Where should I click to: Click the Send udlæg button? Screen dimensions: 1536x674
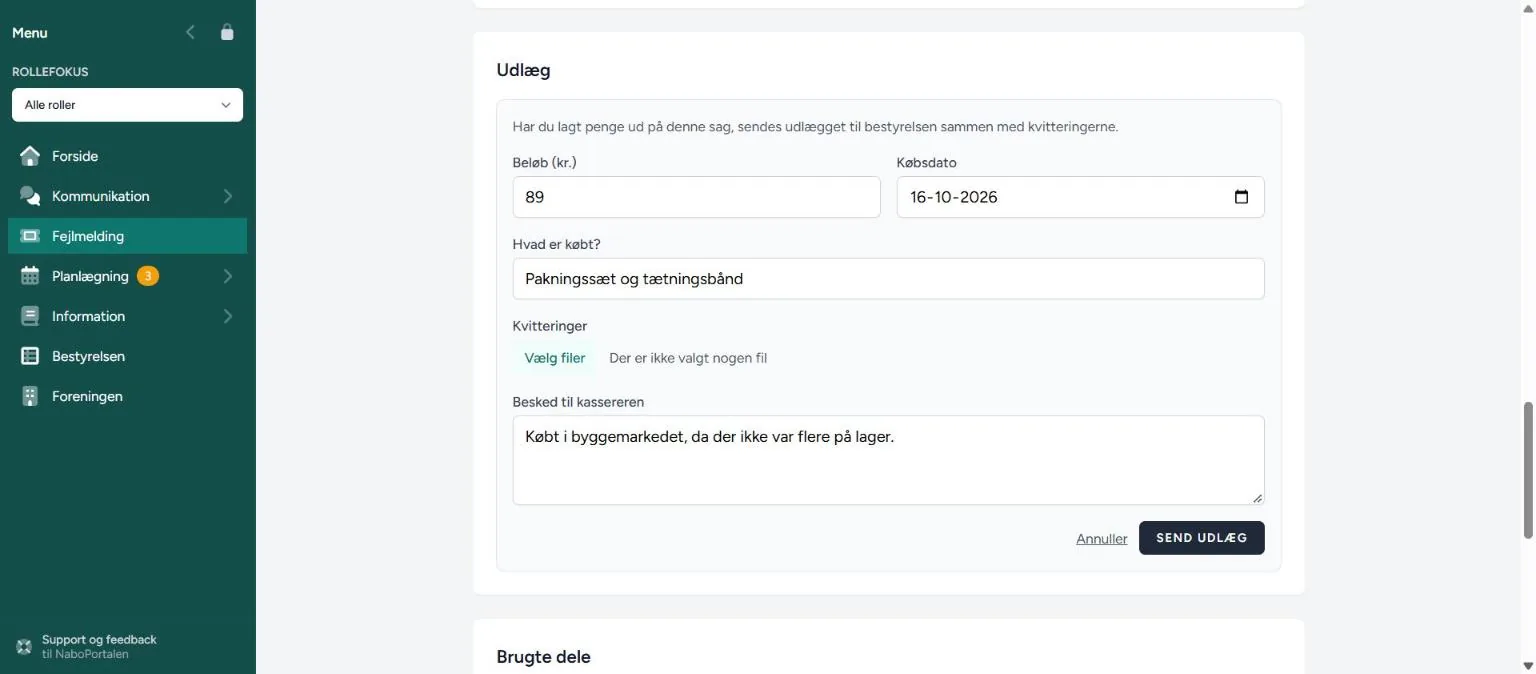[x=1201, y=538]
